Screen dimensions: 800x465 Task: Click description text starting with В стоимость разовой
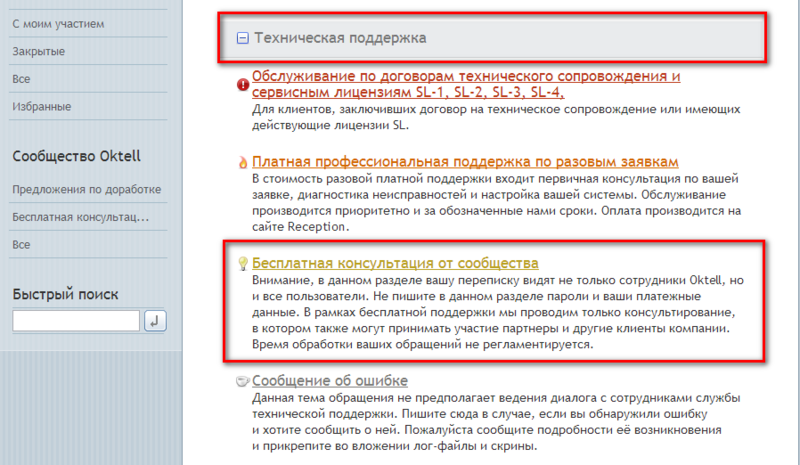click(x=496, y=203)
